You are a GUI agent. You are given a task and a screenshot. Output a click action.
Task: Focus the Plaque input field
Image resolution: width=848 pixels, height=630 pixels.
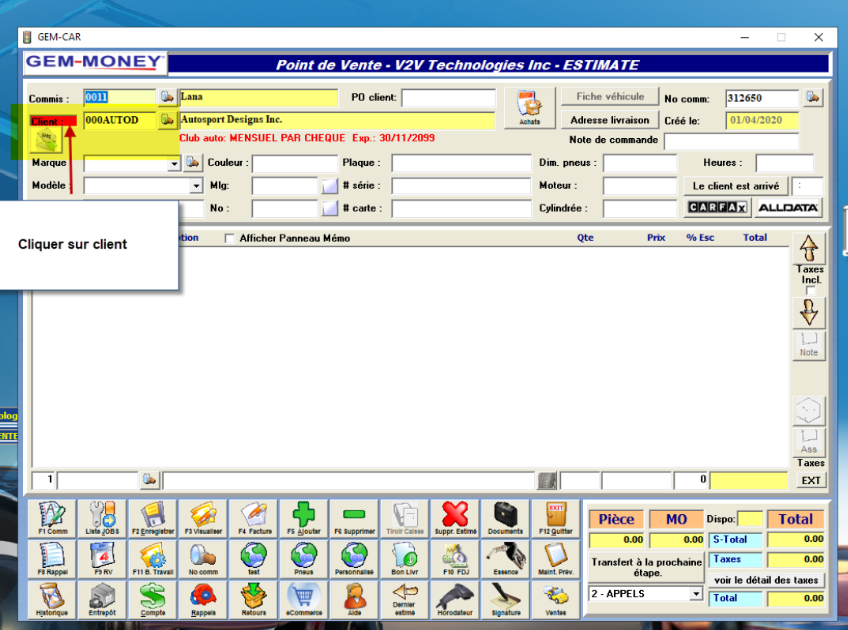coord(461,163)
